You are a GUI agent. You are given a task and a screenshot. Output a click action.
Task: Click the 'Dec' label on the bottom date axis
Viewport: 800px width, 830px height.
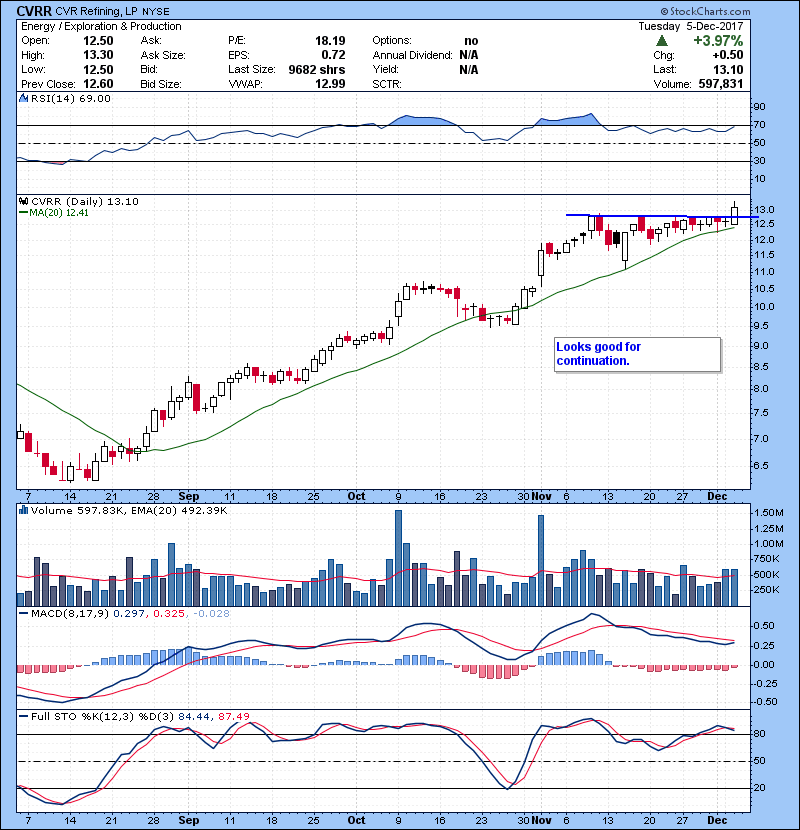(x=717, y=820)
